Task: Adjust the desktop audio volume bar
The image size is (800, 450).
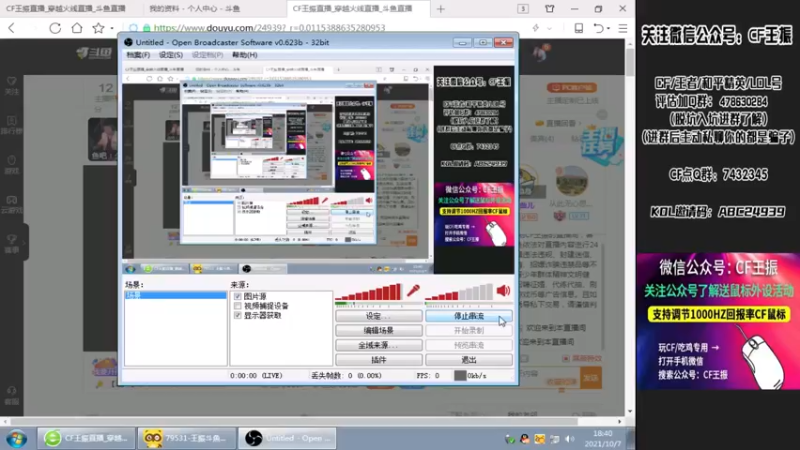Action: click(x=459, y=292)
